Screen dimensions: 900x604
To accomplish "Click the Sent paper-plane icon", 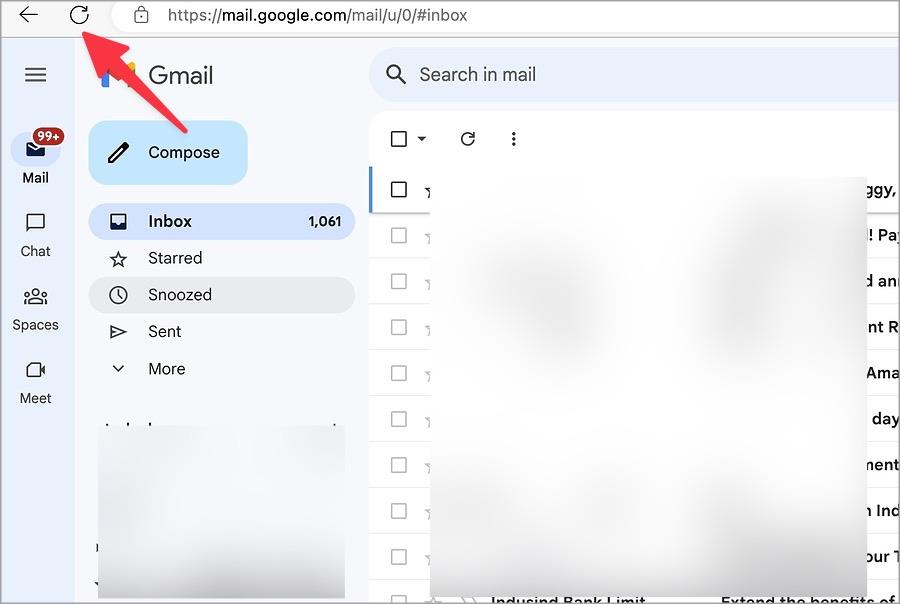I will click(x=118, y=332).
